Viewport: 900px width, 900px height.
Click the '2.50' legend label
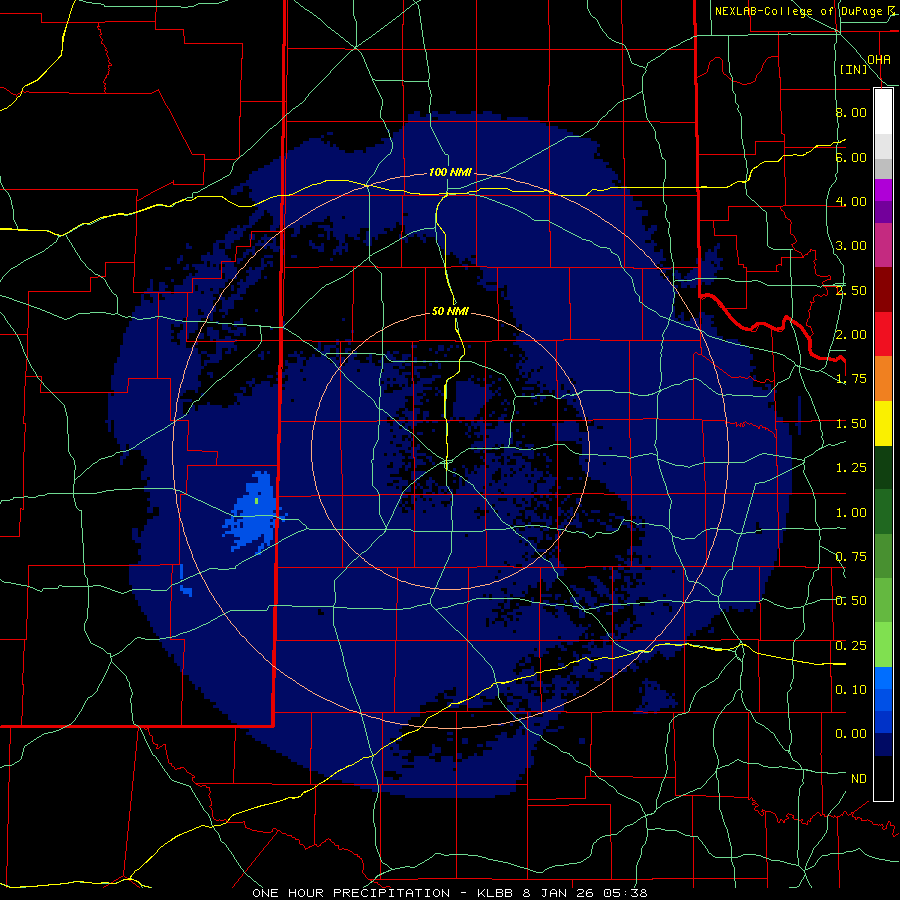(x=851, y=290)
